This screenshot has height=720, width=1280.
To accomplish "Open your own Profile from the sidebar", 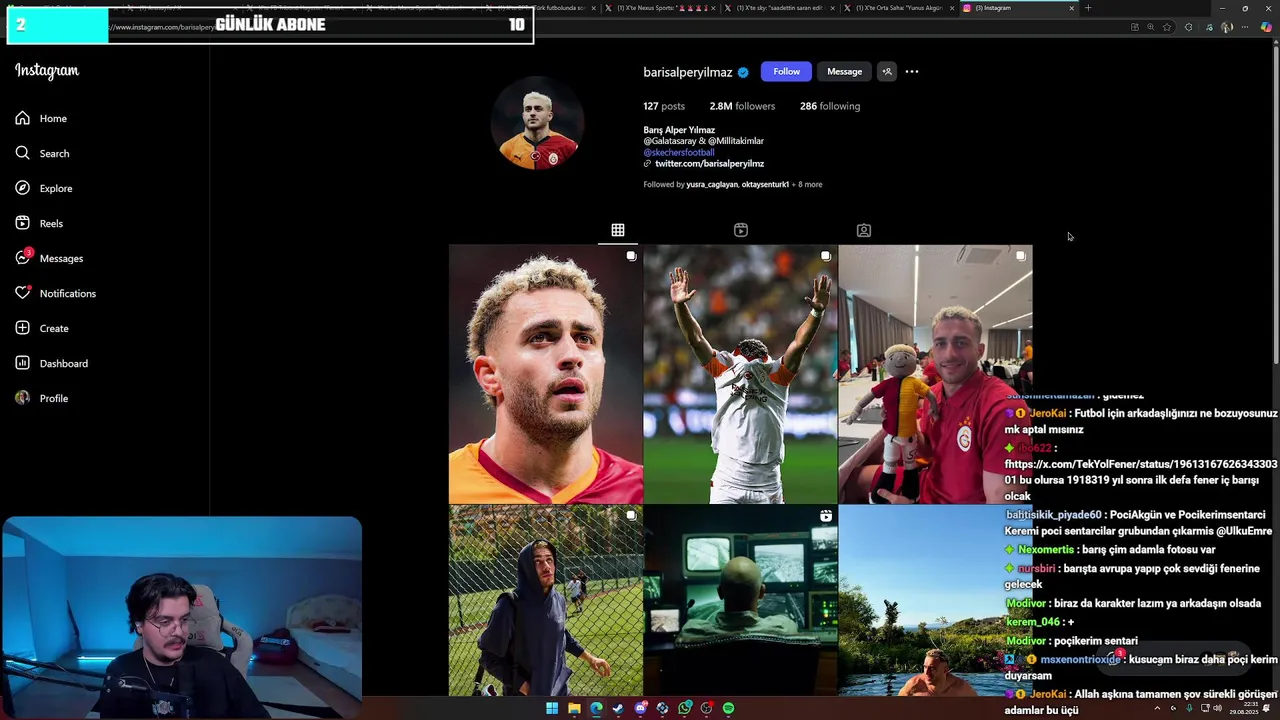I will point(41,398).
